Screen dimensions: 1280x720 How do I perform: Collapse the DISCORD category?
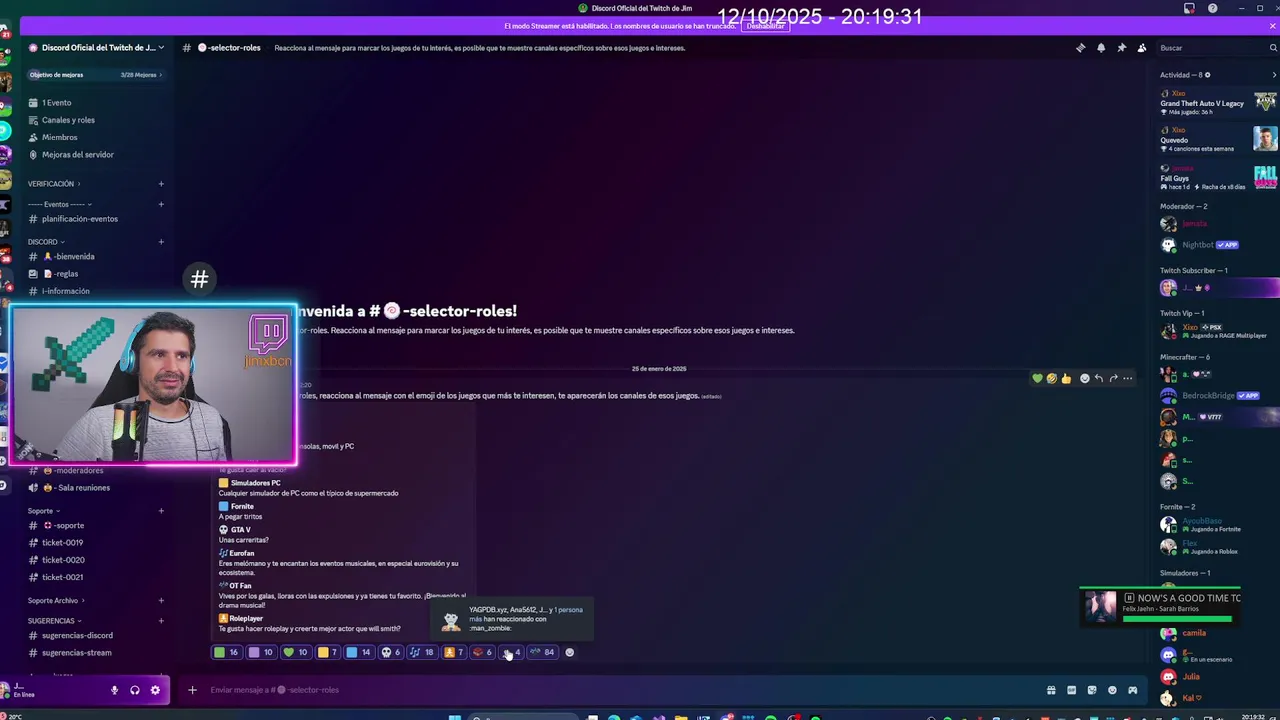tap(46, 242)
